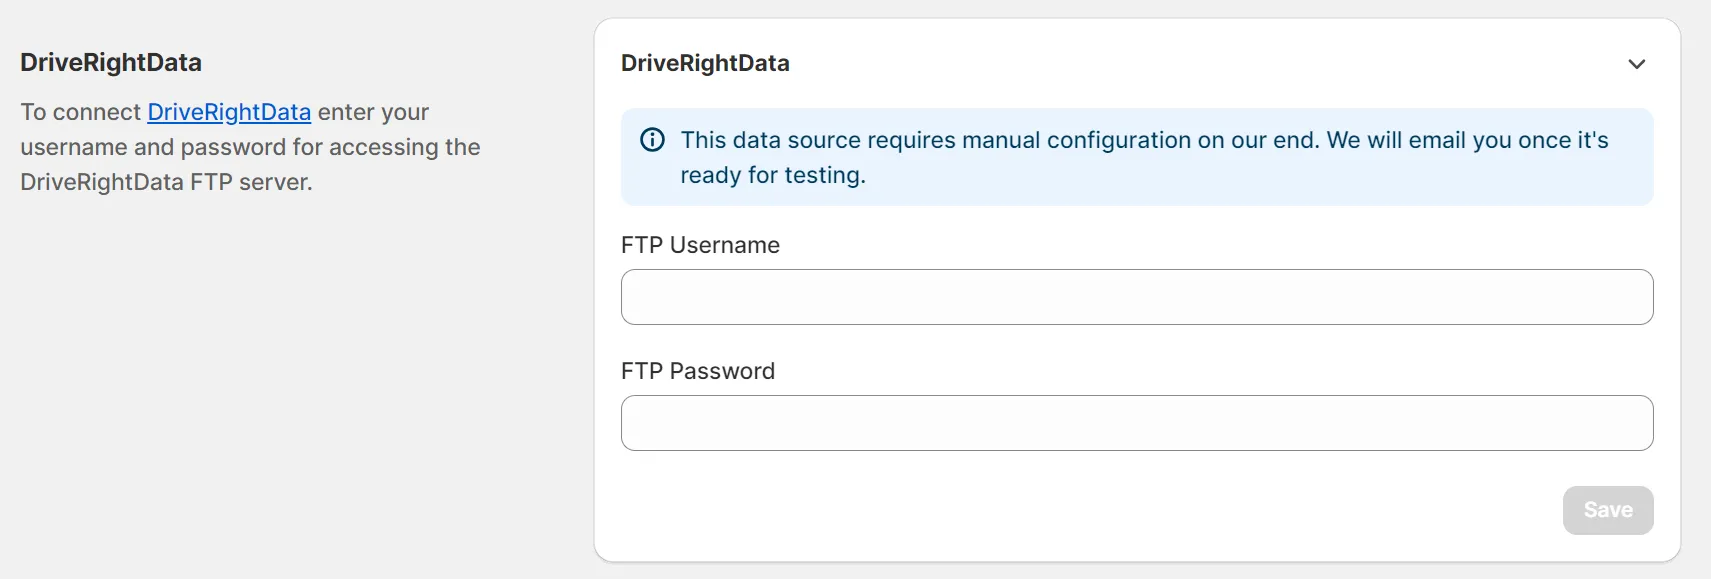Click the DriveRightData card header title
Viewport: 1711px width, 579px height.
click(x=705, y=63)
